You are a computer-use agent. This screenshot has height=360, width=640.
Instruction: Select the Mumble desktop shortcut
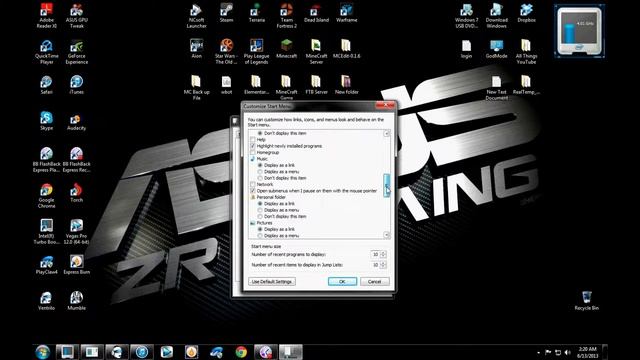(77, 301)
